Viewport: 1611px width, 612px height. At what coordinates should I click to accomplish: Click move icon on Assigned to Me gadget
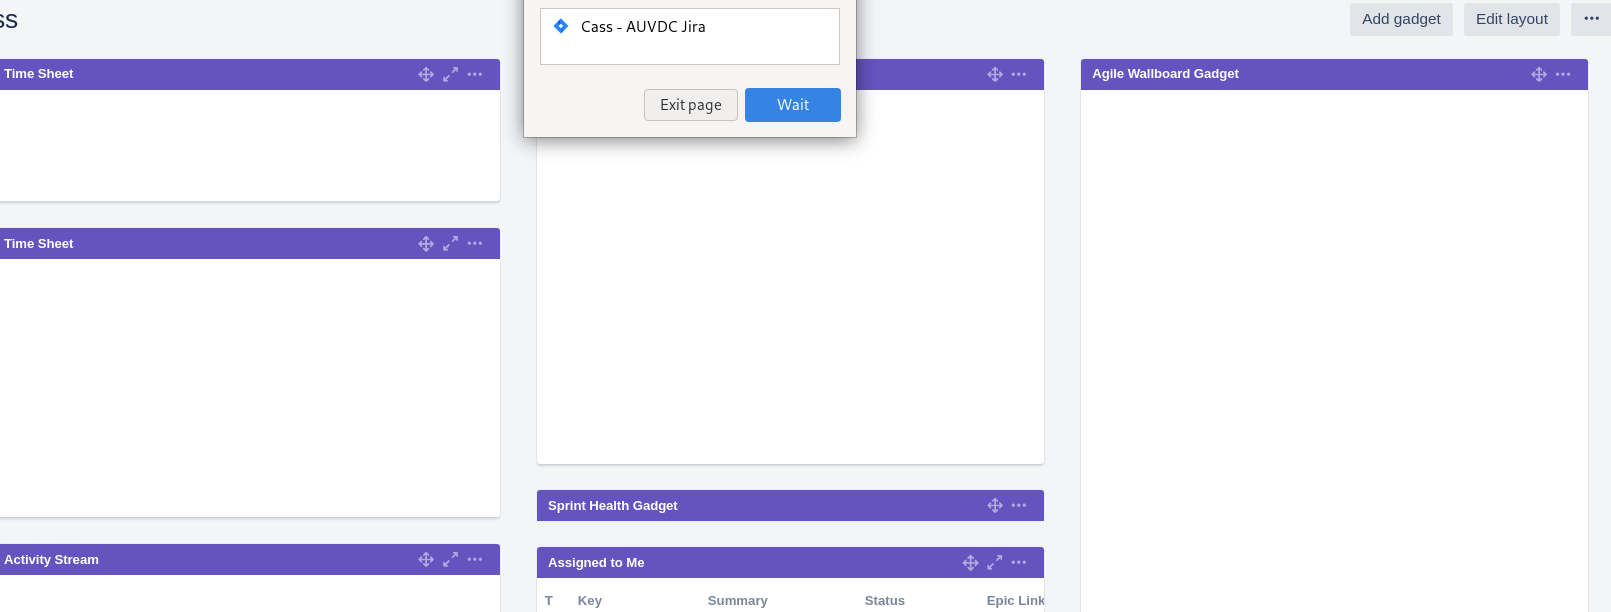tap(970, 563)
